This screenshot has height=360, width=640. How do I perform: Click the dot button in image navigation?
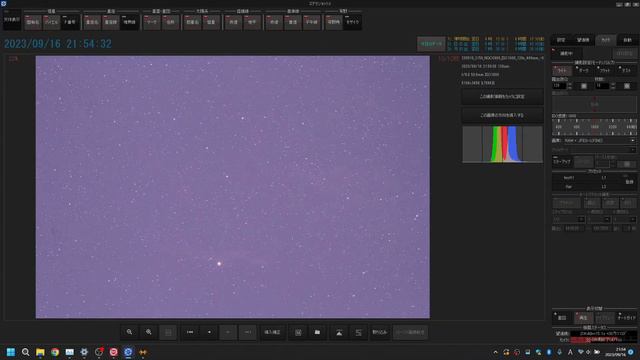[x=209, y=332]
